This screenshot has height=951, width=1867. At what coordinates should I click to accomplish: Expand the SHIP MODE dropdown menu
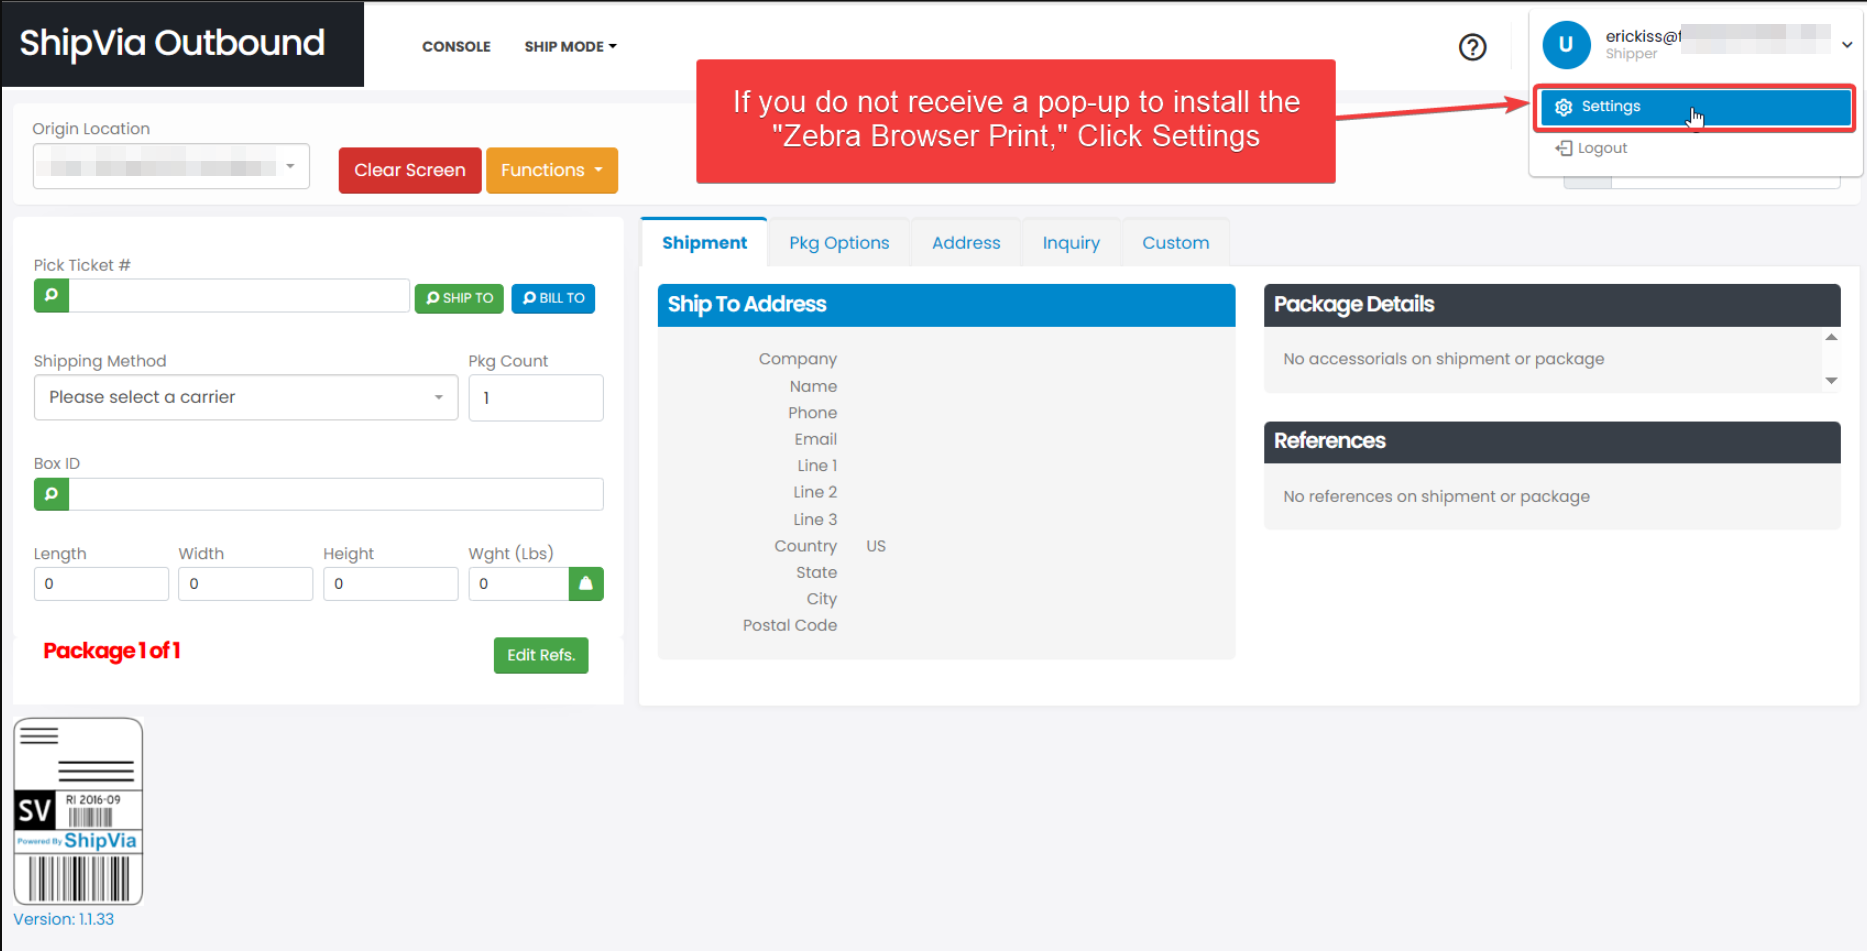coord(570,47)
